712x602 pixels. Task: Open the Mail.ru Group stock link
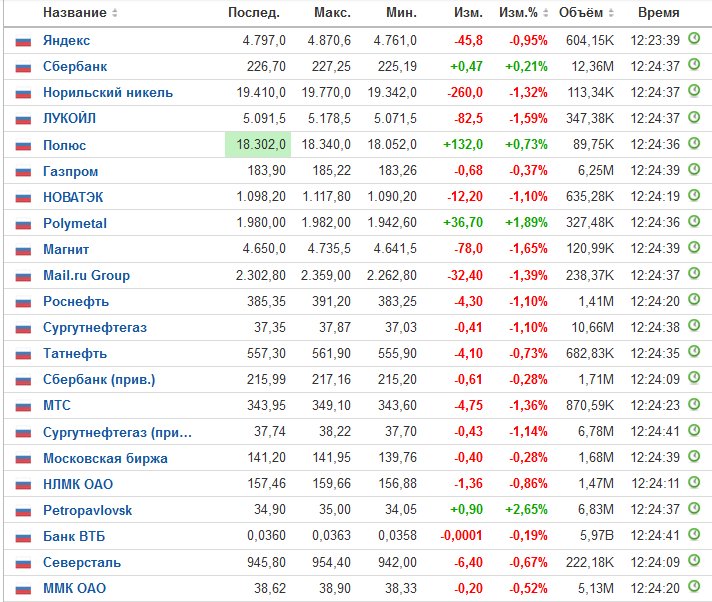tap(86, 276)
